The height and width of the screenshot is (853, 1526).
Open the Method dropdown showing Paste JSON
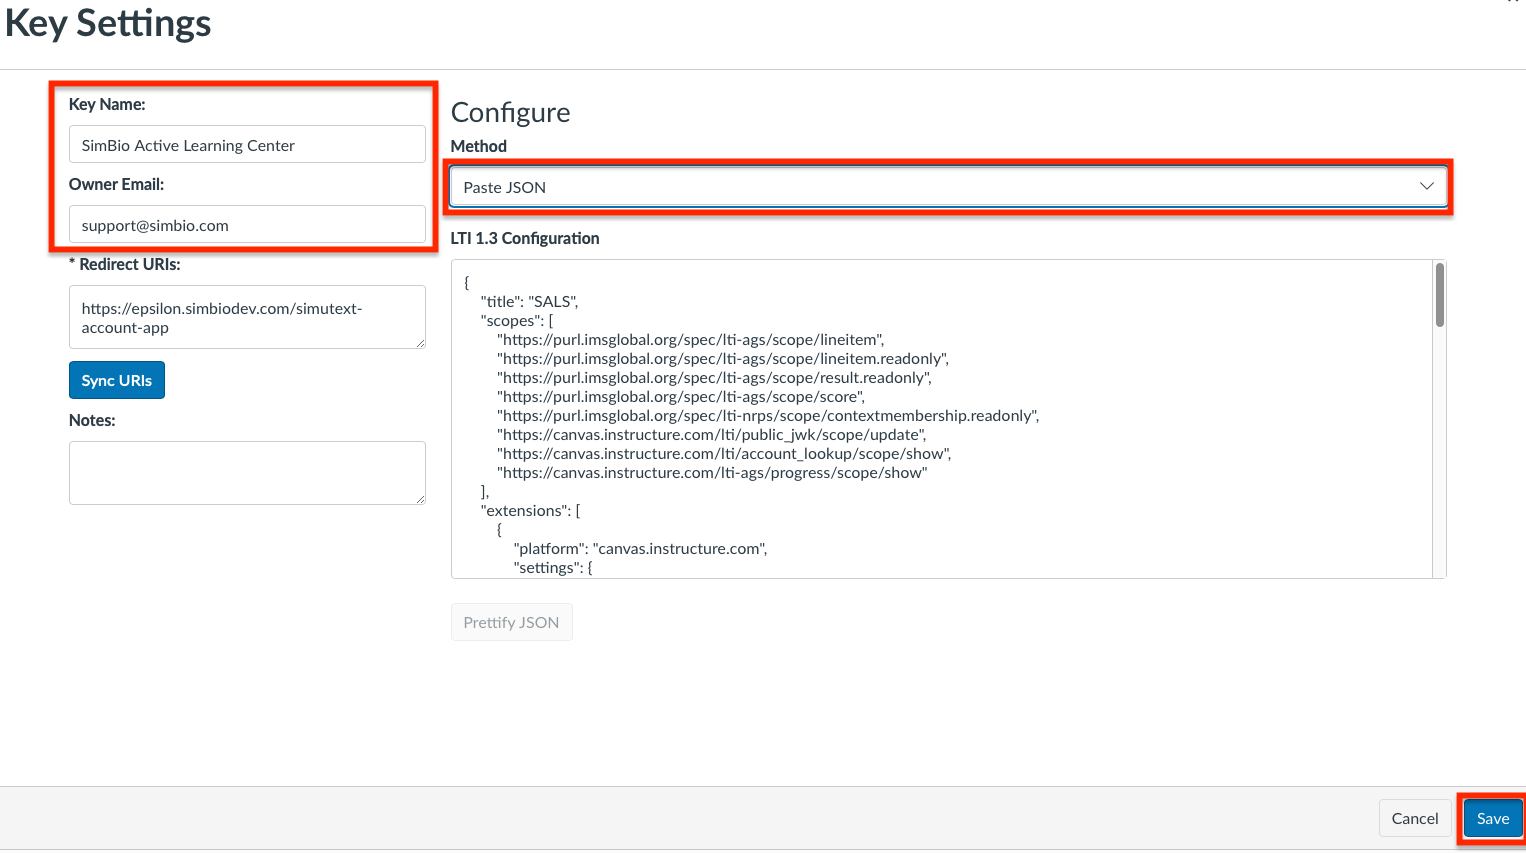coord(948,187)
